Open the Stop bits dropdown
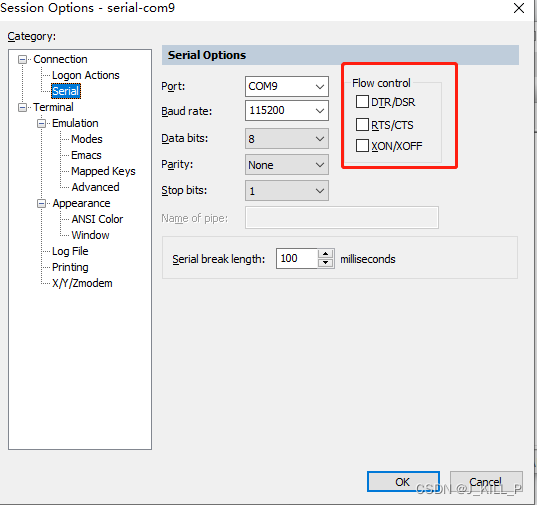 coord(287,191)
